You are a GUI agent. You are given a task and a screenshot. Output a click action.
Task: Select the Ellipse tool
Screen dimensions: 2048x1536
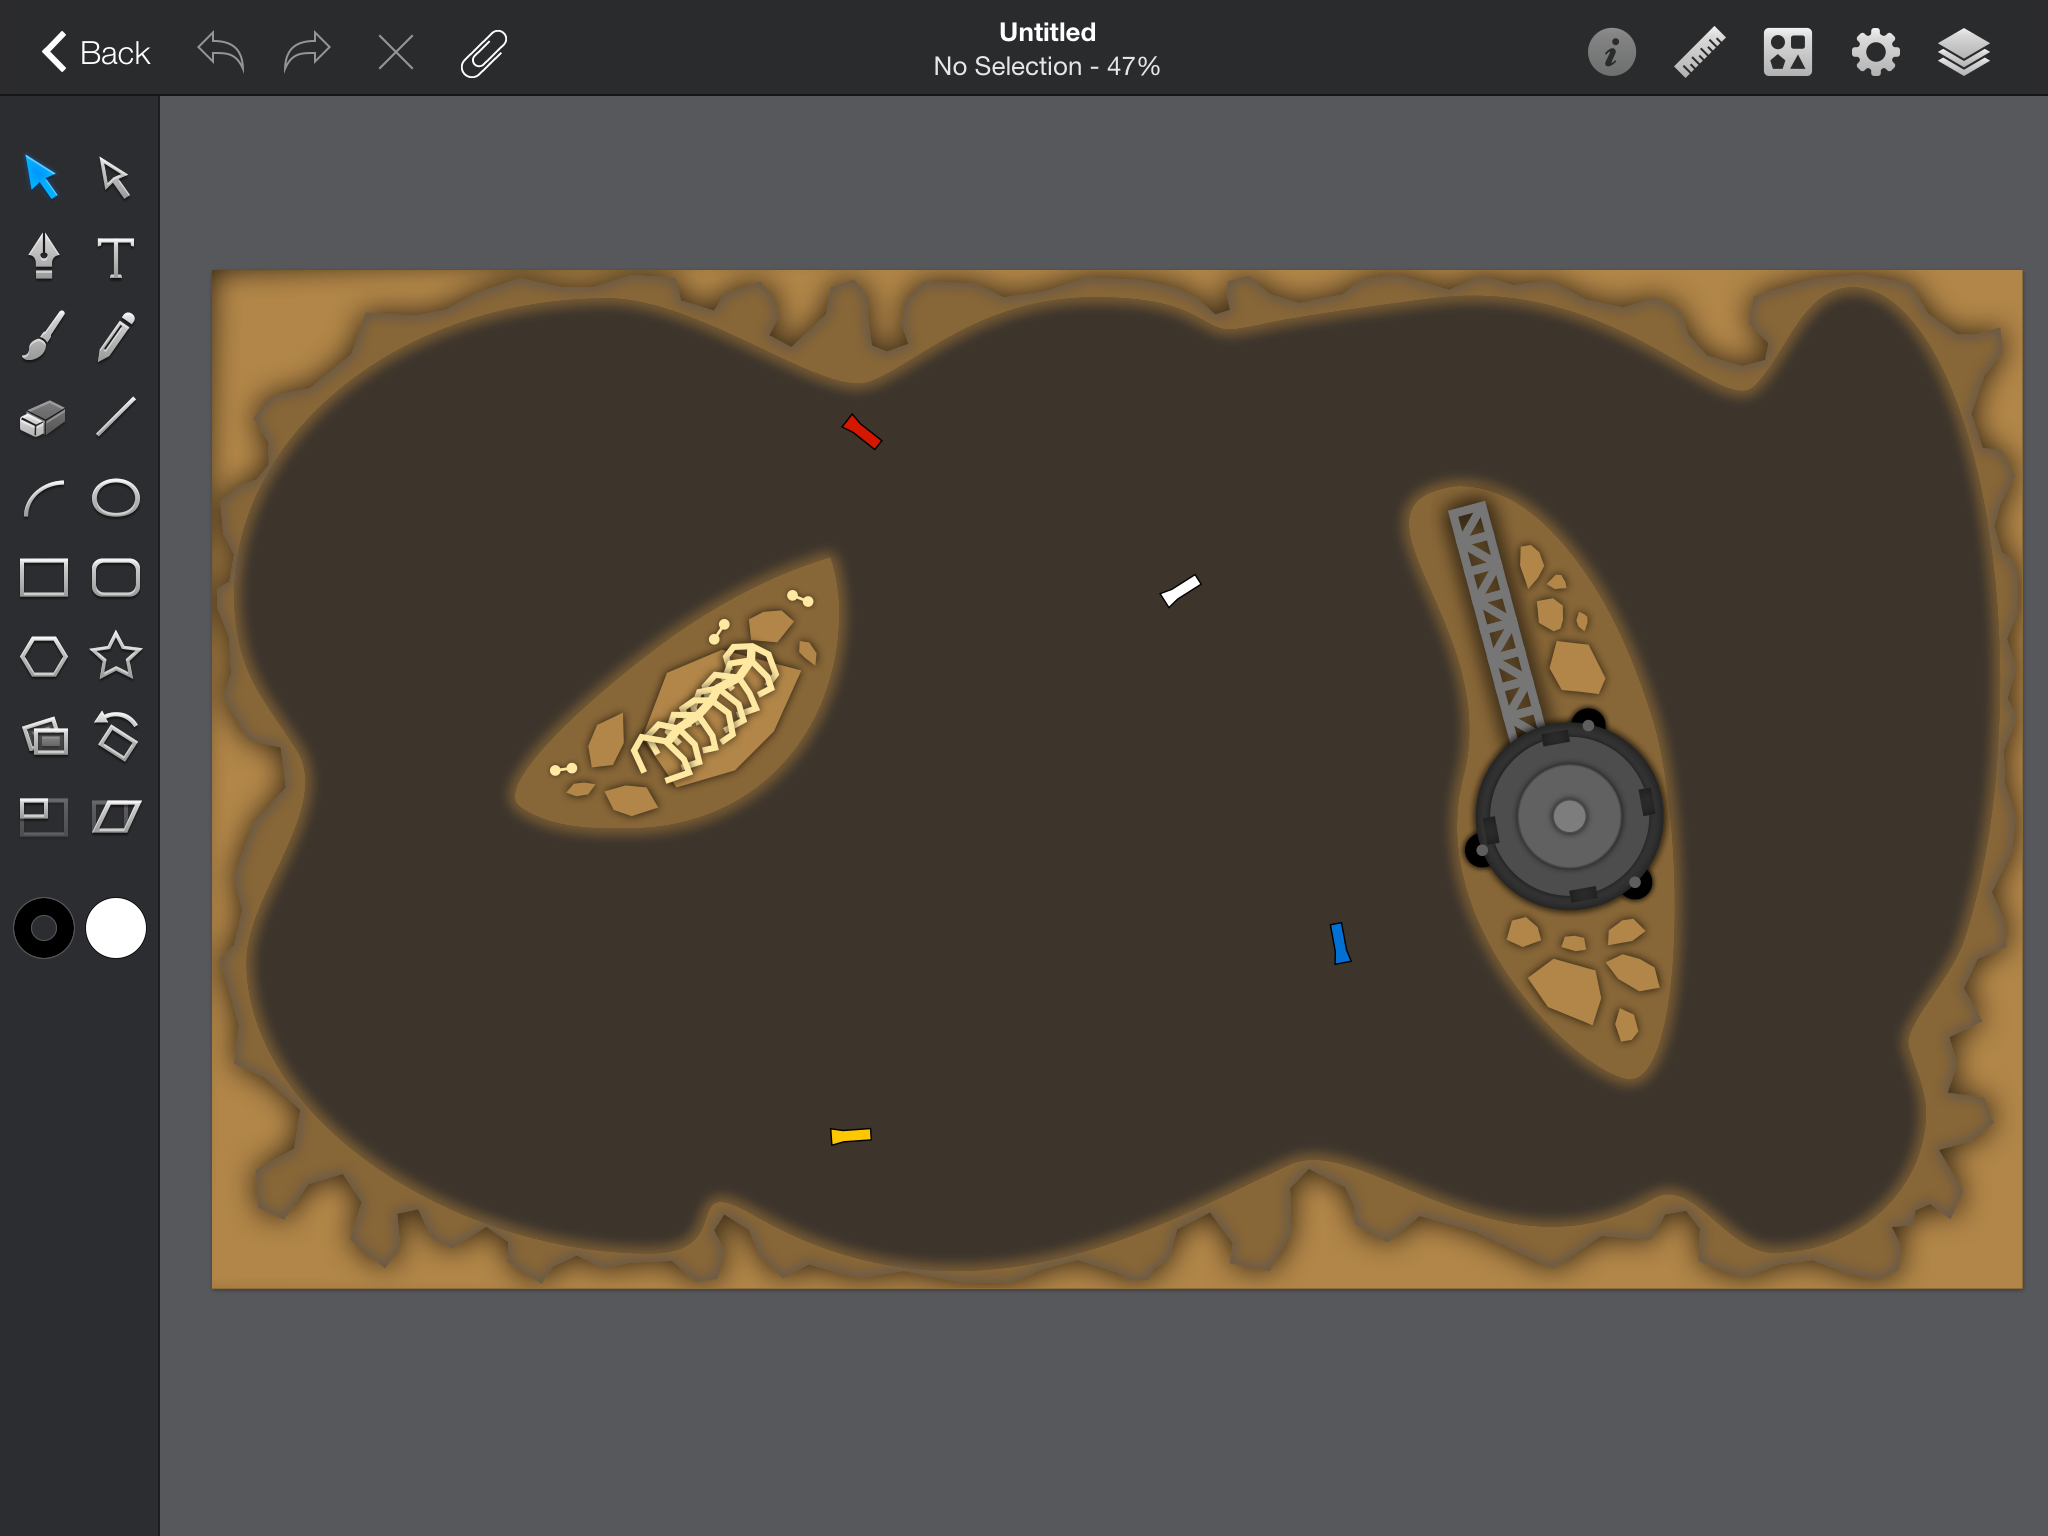tap(115, 497)
